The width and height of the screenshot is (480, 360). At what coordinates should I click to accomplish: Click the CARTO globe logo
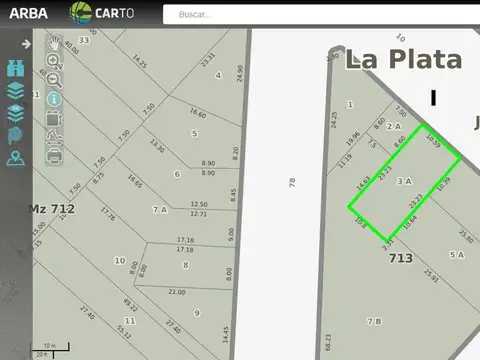point(102,13)
